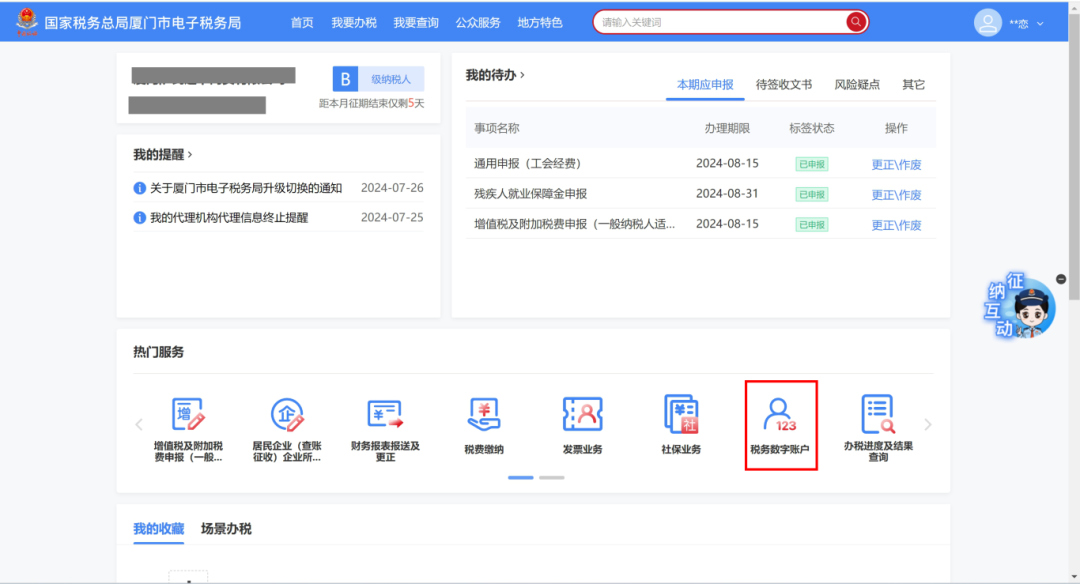
Task: Expand the user account dropdown arrow
Action: (1040, 23)
